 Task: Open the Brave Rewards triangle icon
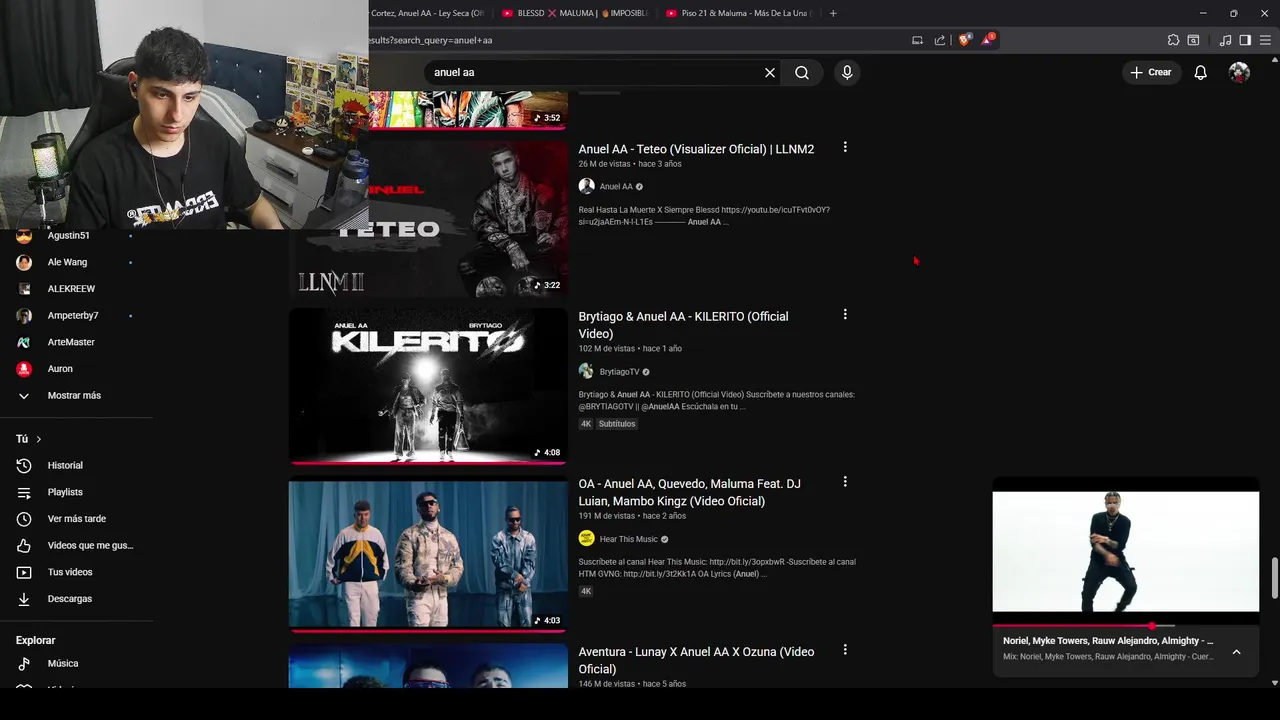point(988,40)
